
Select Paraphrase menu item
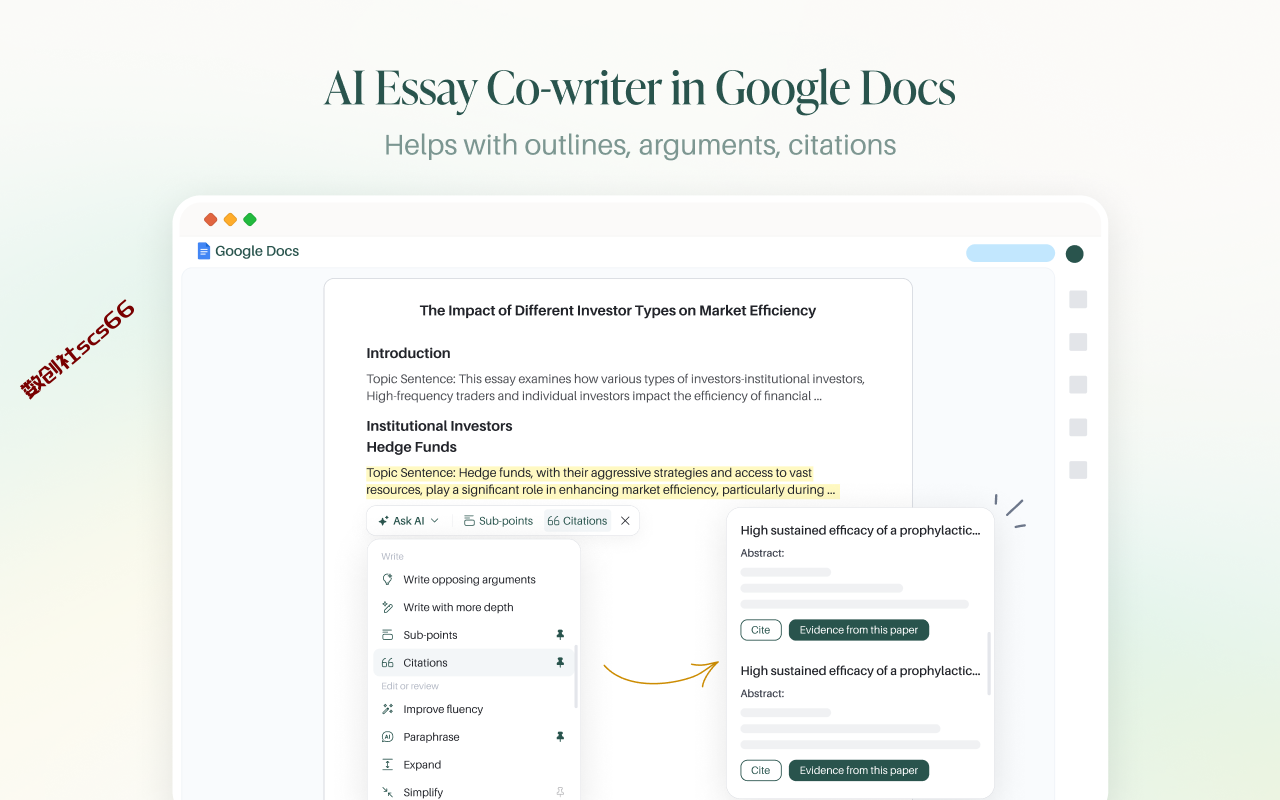pos(474,737)
